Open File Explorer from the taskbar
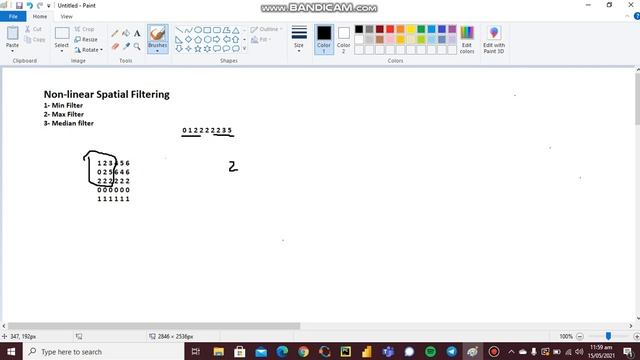This screenshot has height=360, width=640. pos(218,351)
